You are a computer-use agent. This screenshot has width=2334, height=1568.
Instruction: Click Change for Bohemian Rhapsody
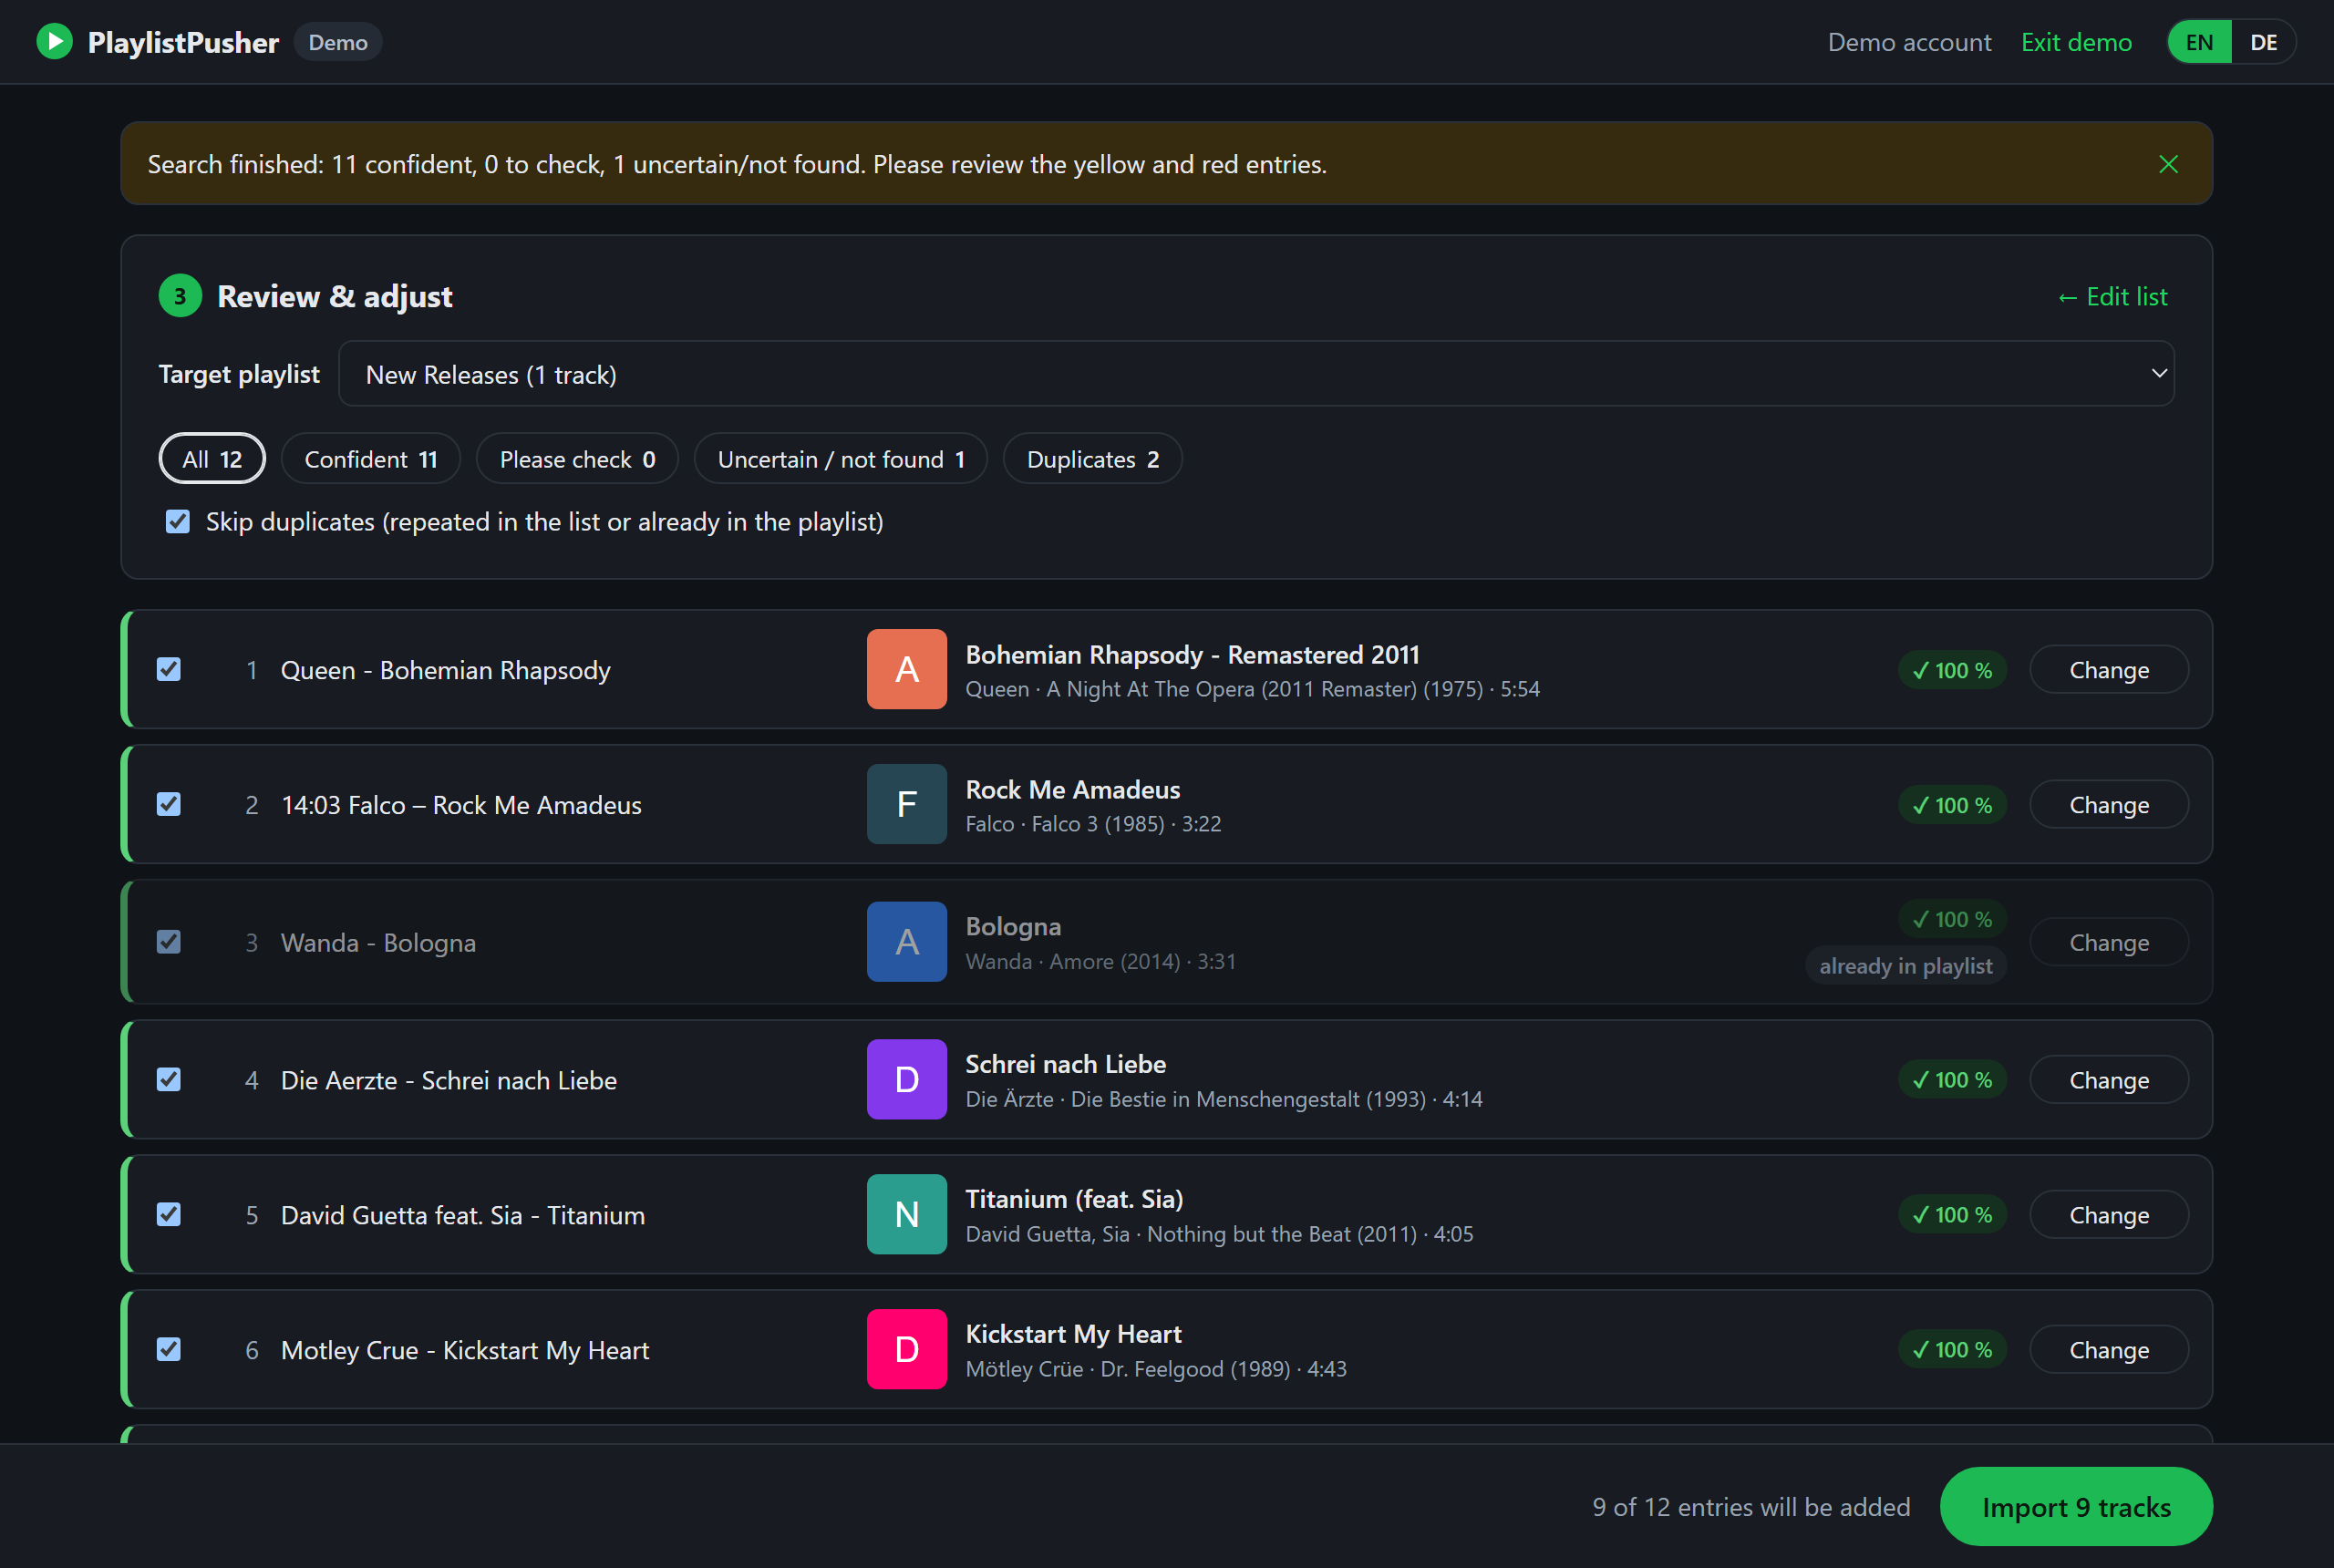tap(2109, 669)
